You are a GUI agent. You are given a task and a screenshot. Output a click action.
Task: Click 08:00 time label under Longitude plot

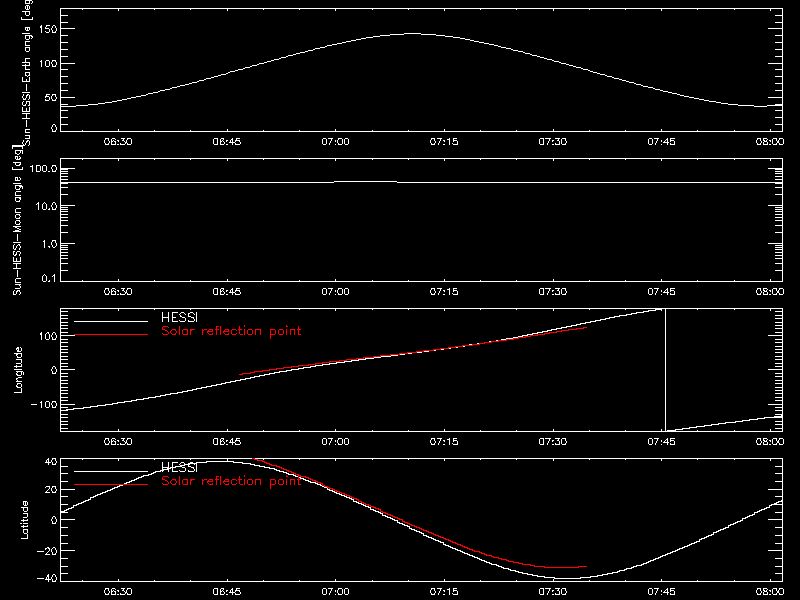pos(770,442)
